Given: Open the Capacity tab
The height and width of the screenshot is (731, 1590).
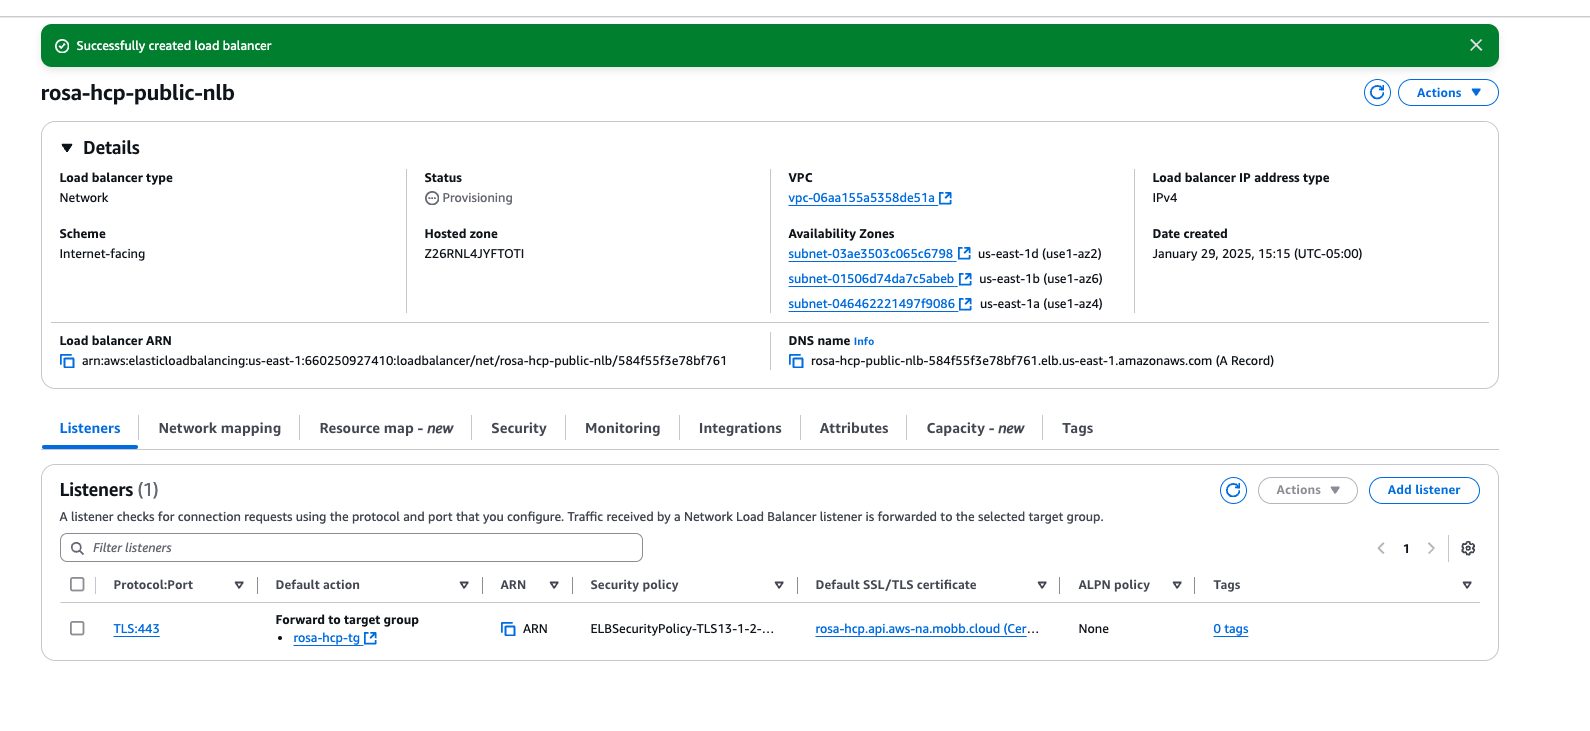Looking at the screenshot, I should 975,428.
